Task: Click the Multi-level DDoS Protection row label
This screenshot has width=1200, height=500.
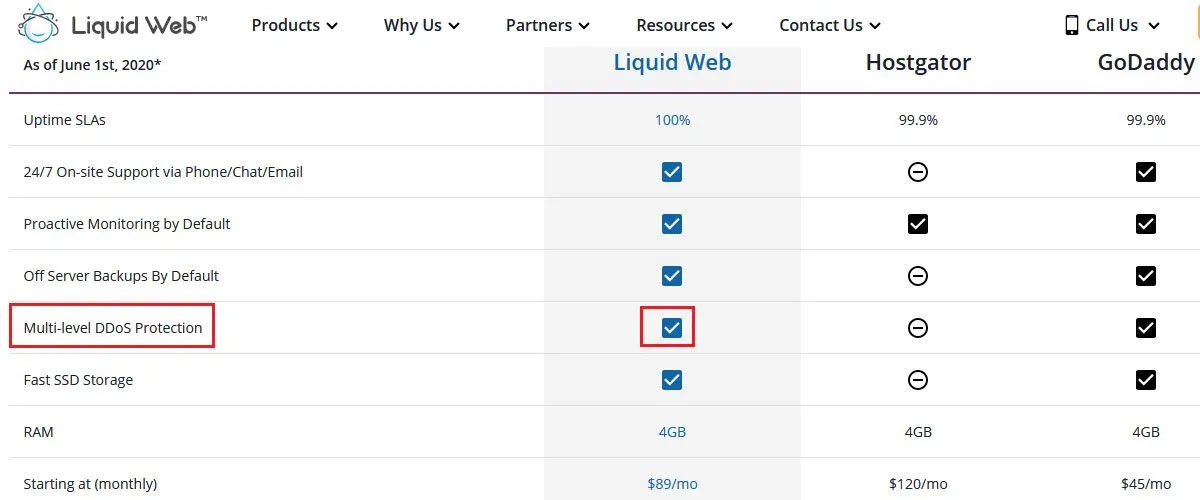Action: pos(113,328)
